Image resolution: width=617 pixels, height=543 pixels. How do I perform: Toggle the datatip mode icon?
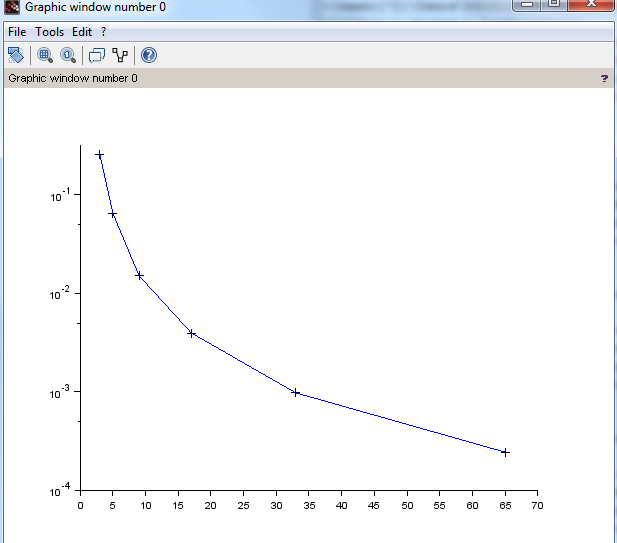tap(97, 55)
